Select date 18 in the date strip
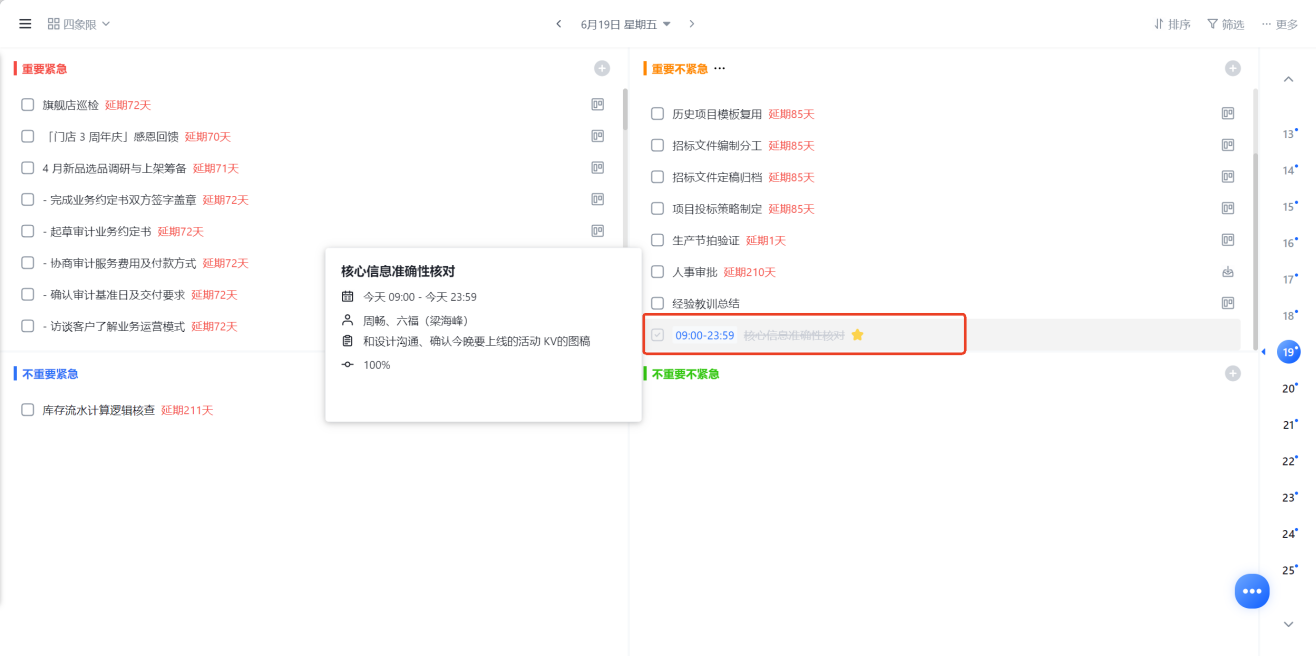The height and width of the screenshot is (656, 1316). pos(1289,316)
